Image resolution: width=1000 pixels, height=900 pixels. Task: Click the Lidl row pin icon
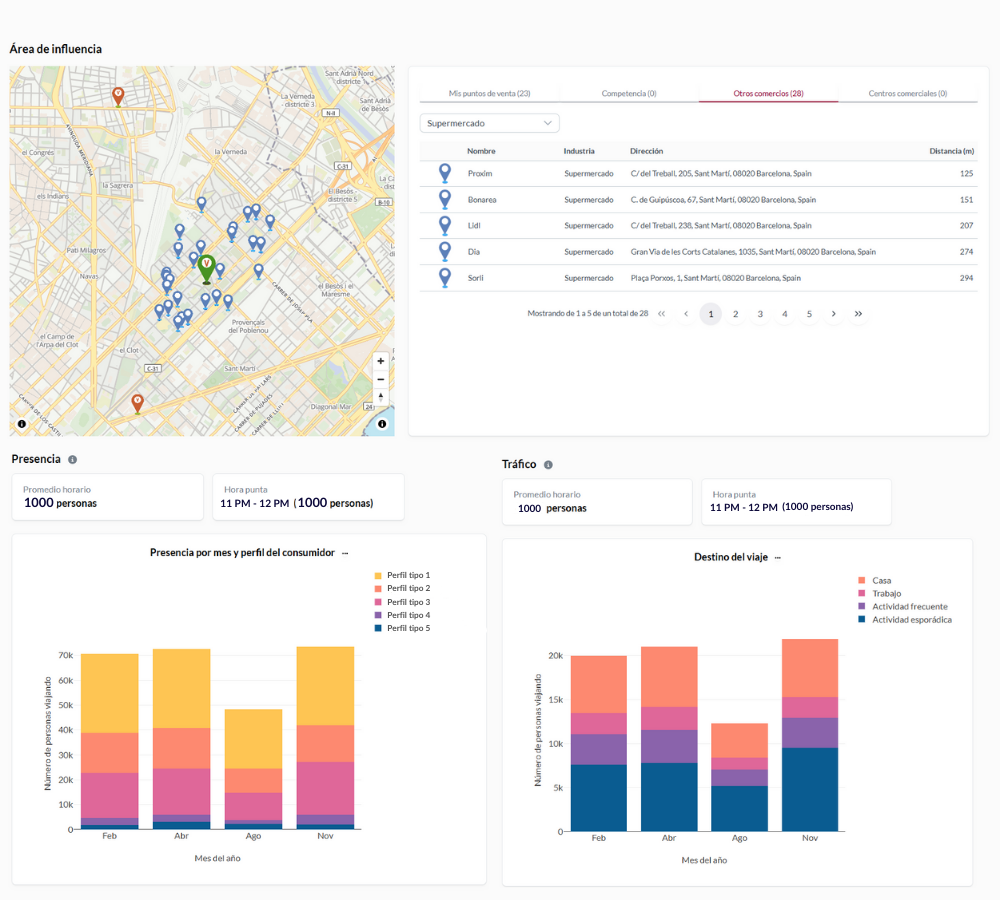tap(445, 226)
